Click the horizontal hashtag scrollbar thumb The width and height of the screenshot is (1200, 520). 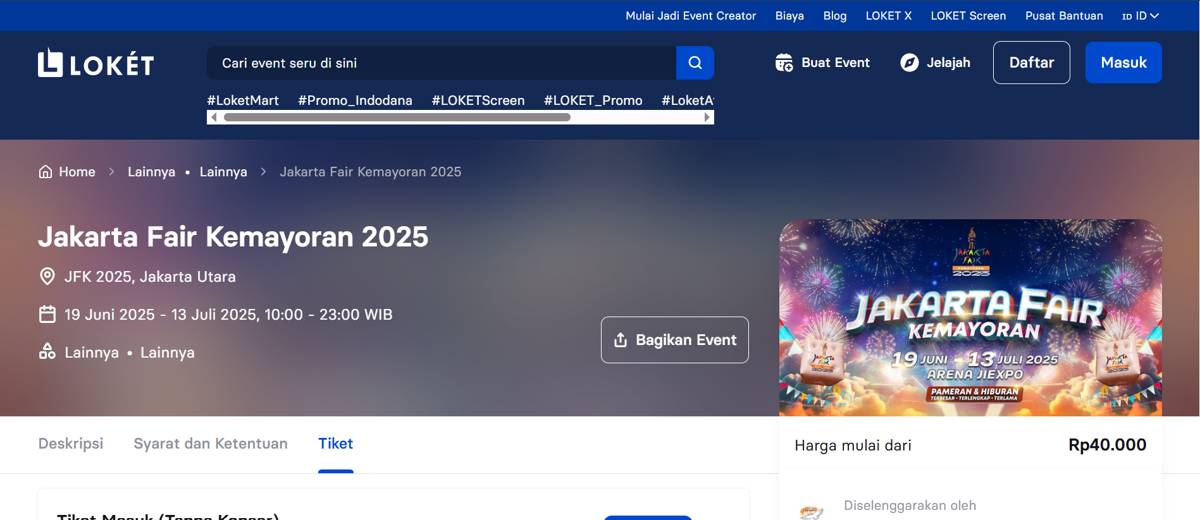[x=397, y=117]
